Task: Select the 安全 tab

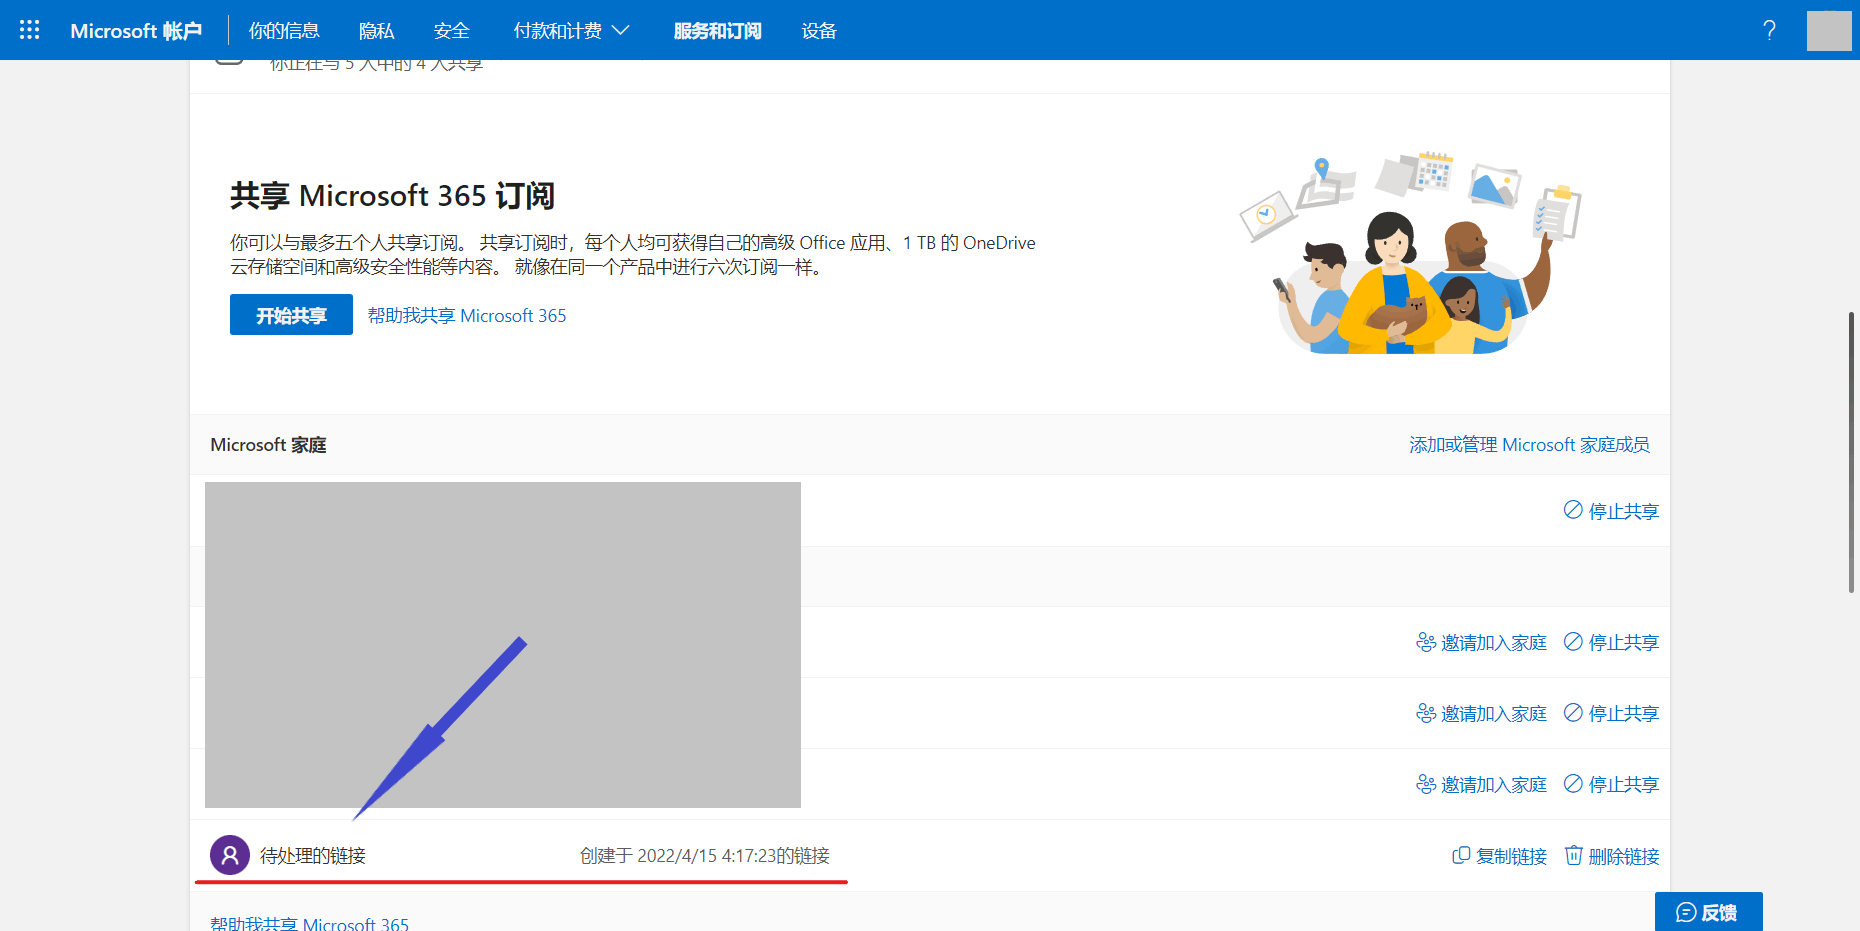Action: tap(452, 31)
